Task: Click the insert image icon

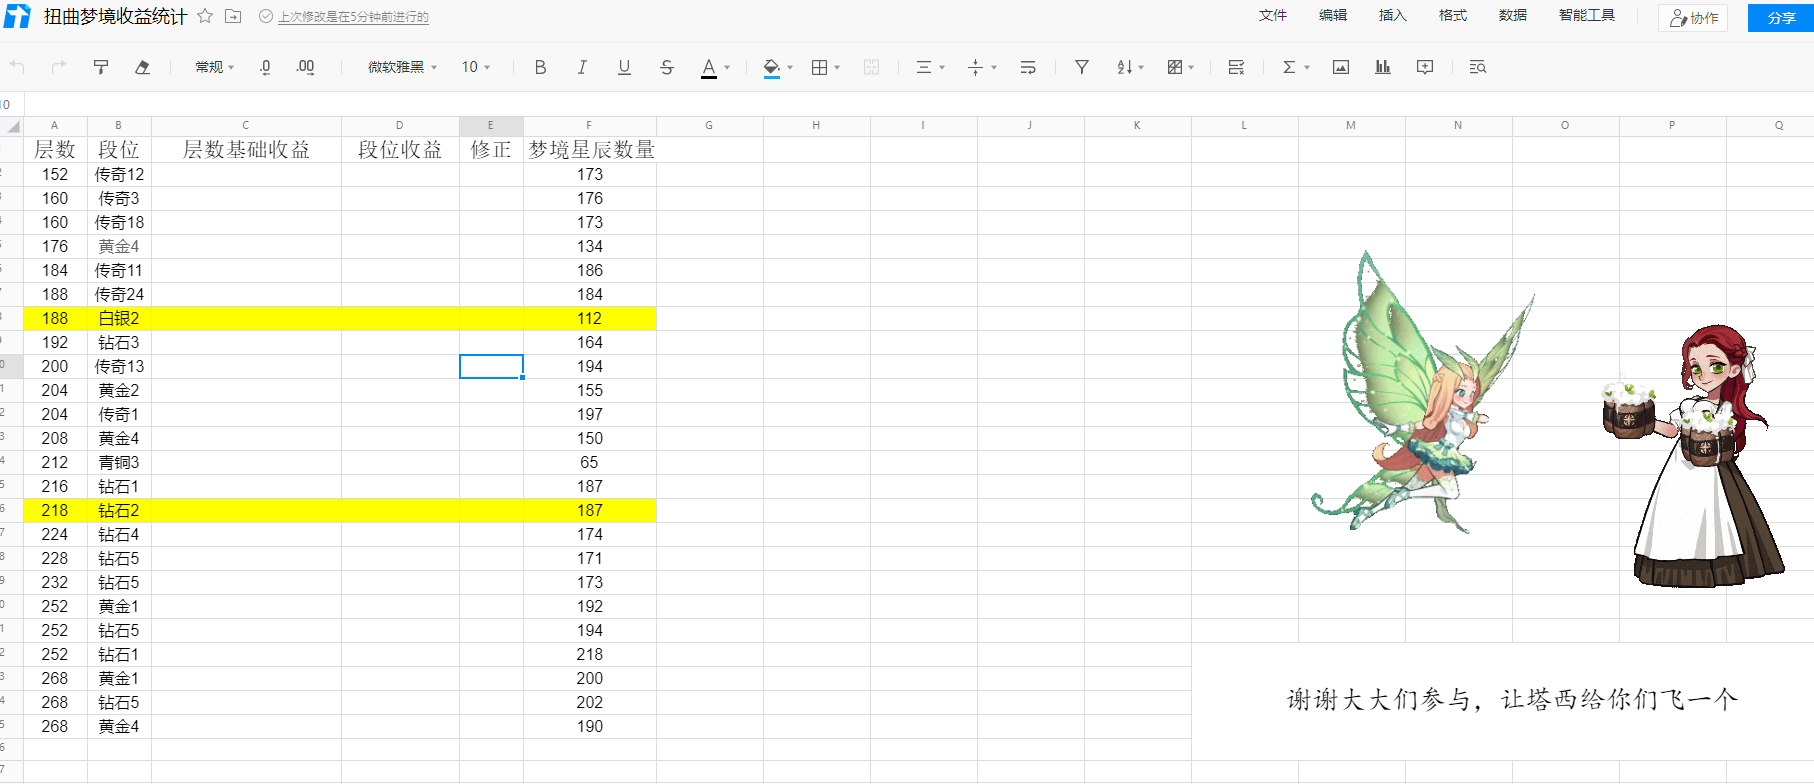Action: (x=1341, y=67)
